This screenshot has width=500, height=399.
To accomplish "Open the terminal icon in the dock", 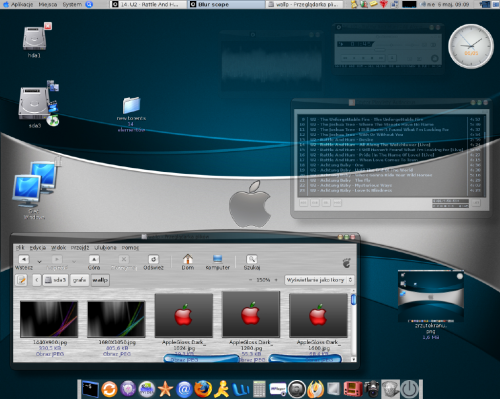I will click(90, 389).
